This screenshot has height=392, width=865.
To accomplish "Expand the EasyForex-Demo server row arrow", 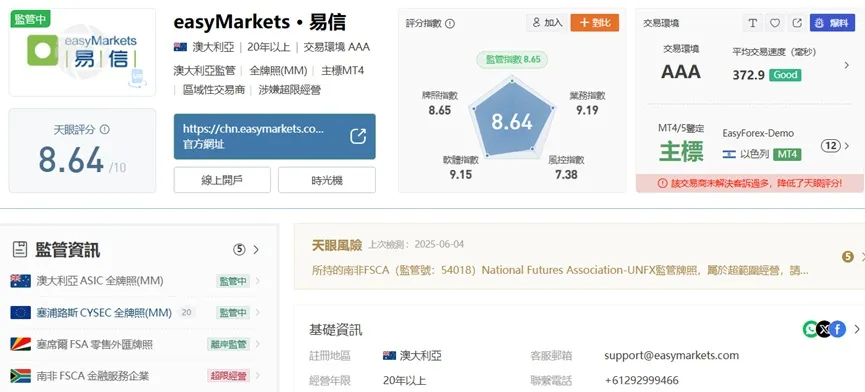I will [x=847, y=146].
